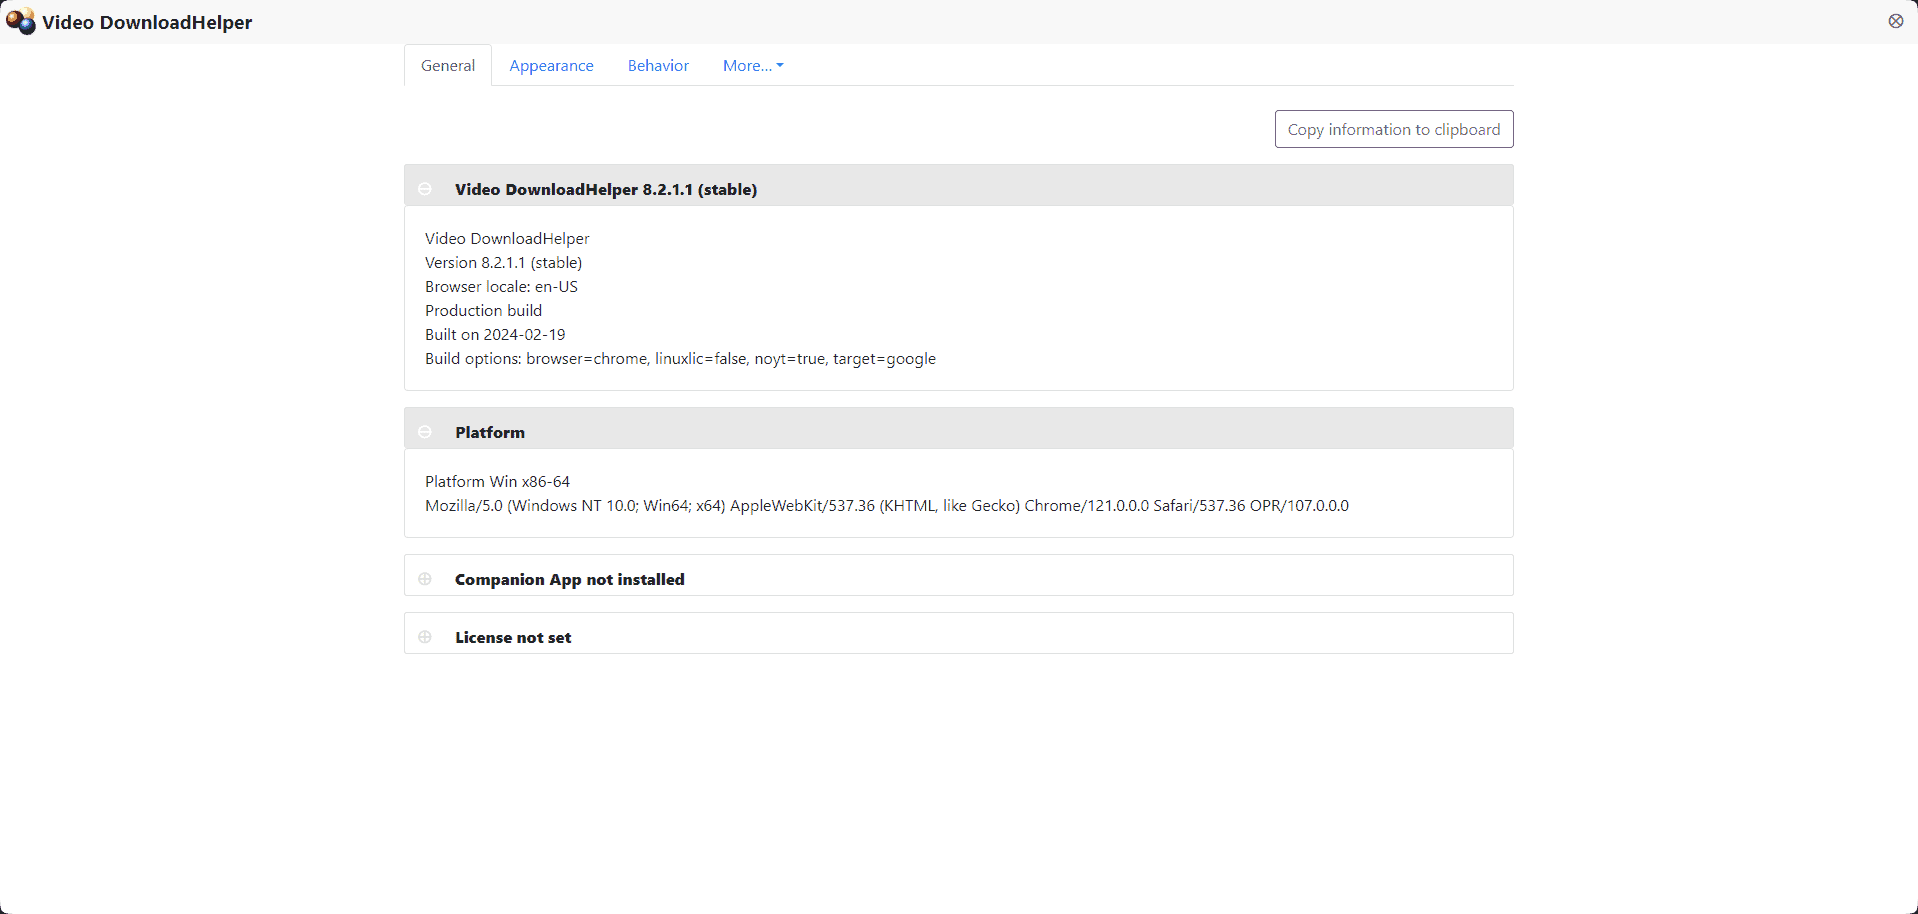Expand the License not set section

pos(512,637)
